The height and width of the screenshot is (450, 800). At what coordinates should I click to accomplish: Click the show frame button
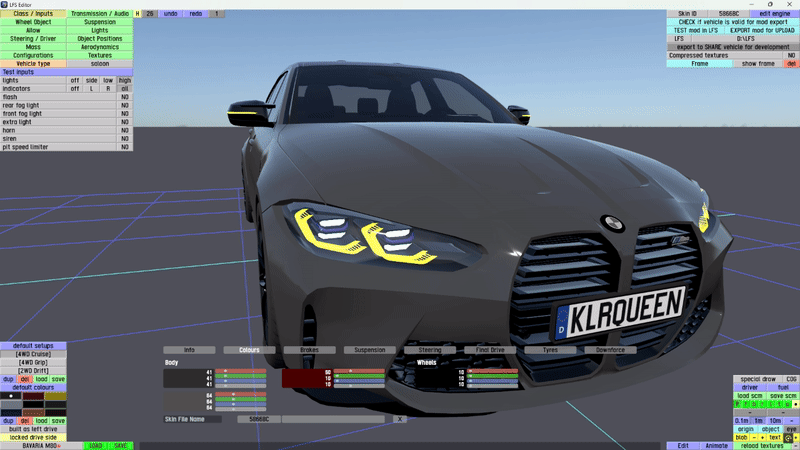758,64
